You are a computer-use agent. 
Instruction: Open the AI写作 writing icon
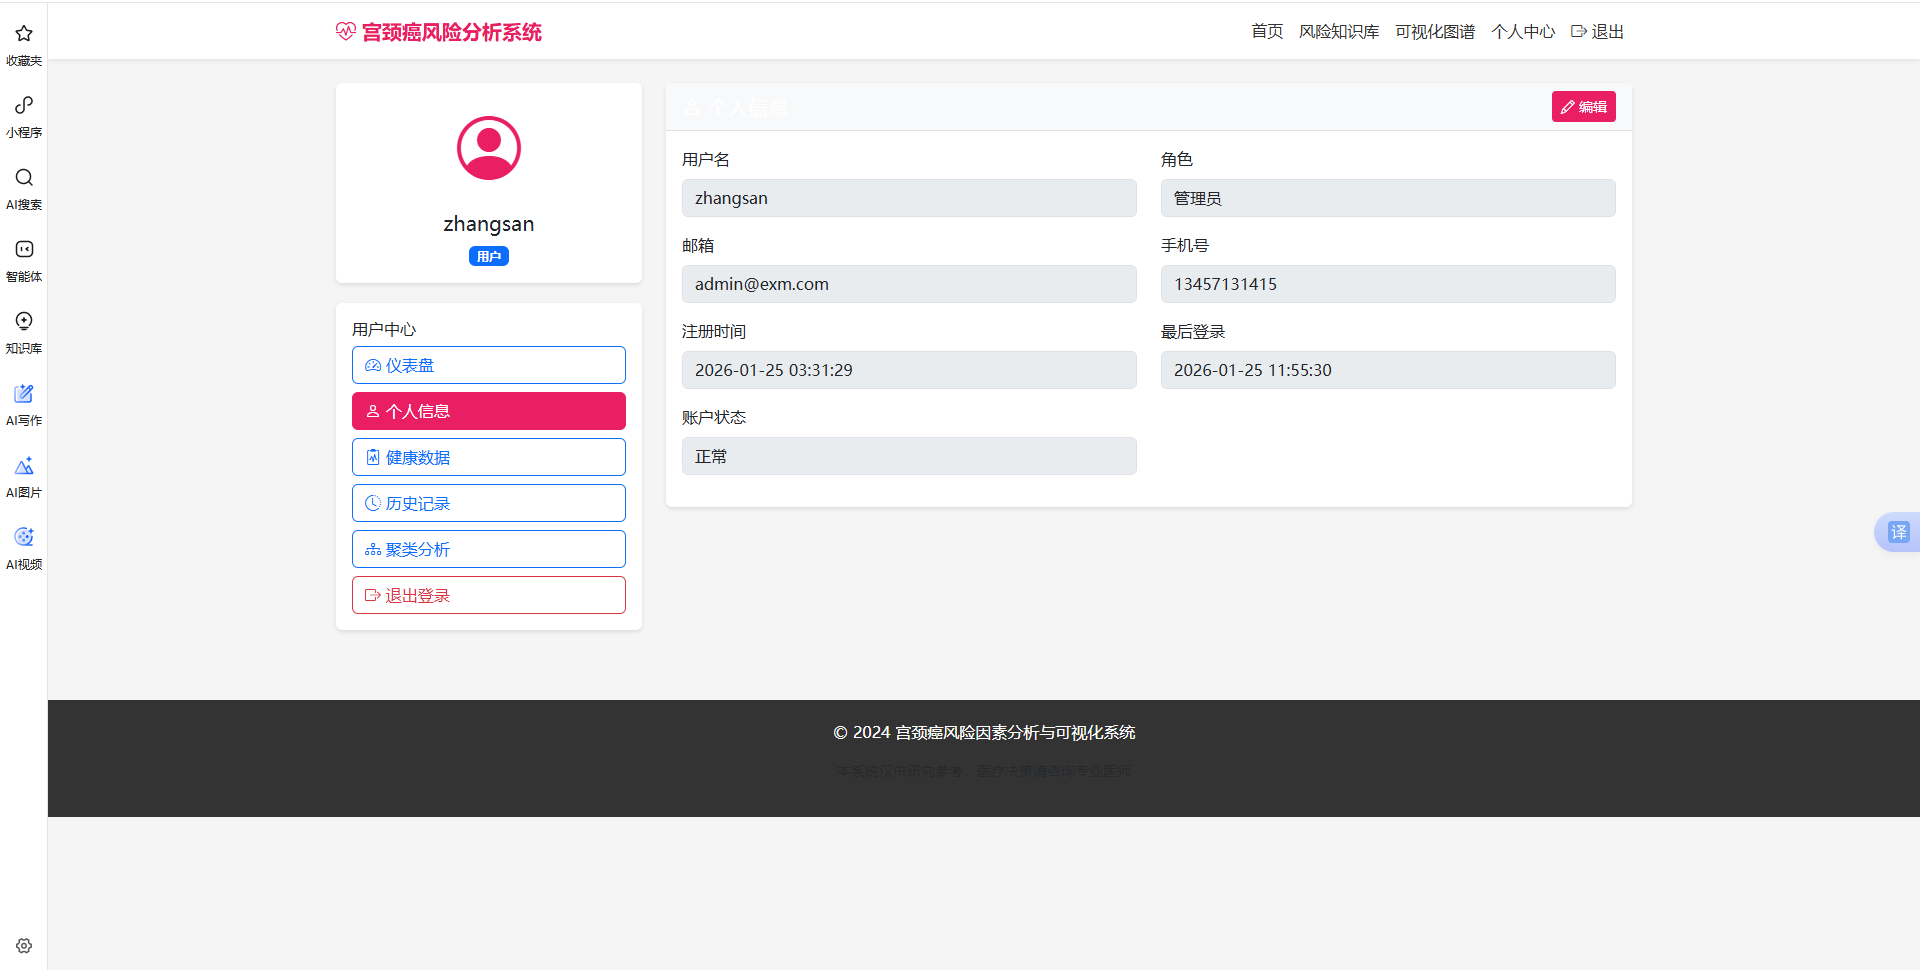tap(24, 394)
